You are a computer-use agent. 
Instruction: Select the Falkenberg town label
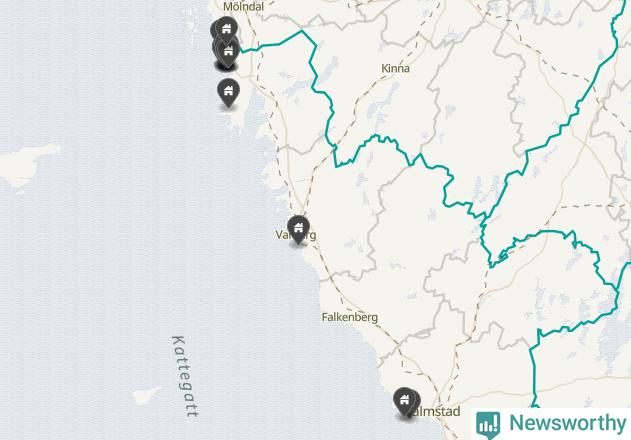pyautogui.click(x=350, y=318)
